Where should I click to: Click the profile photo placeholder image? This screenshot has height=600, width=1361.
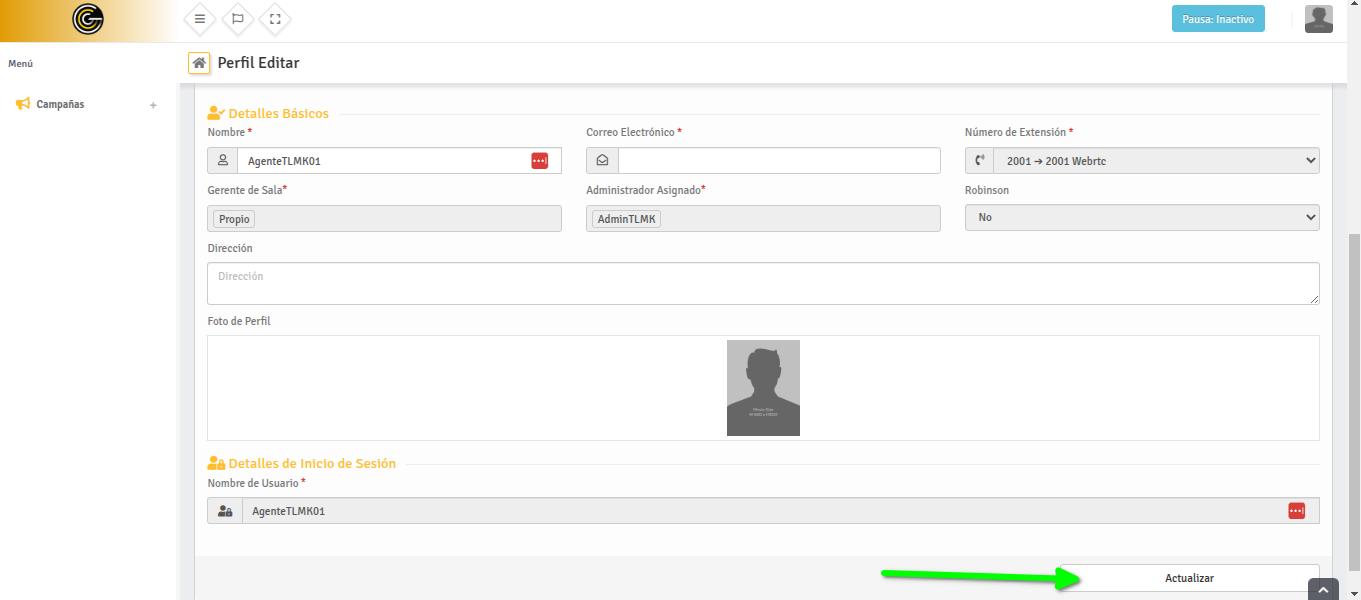[x=763, y=388]
